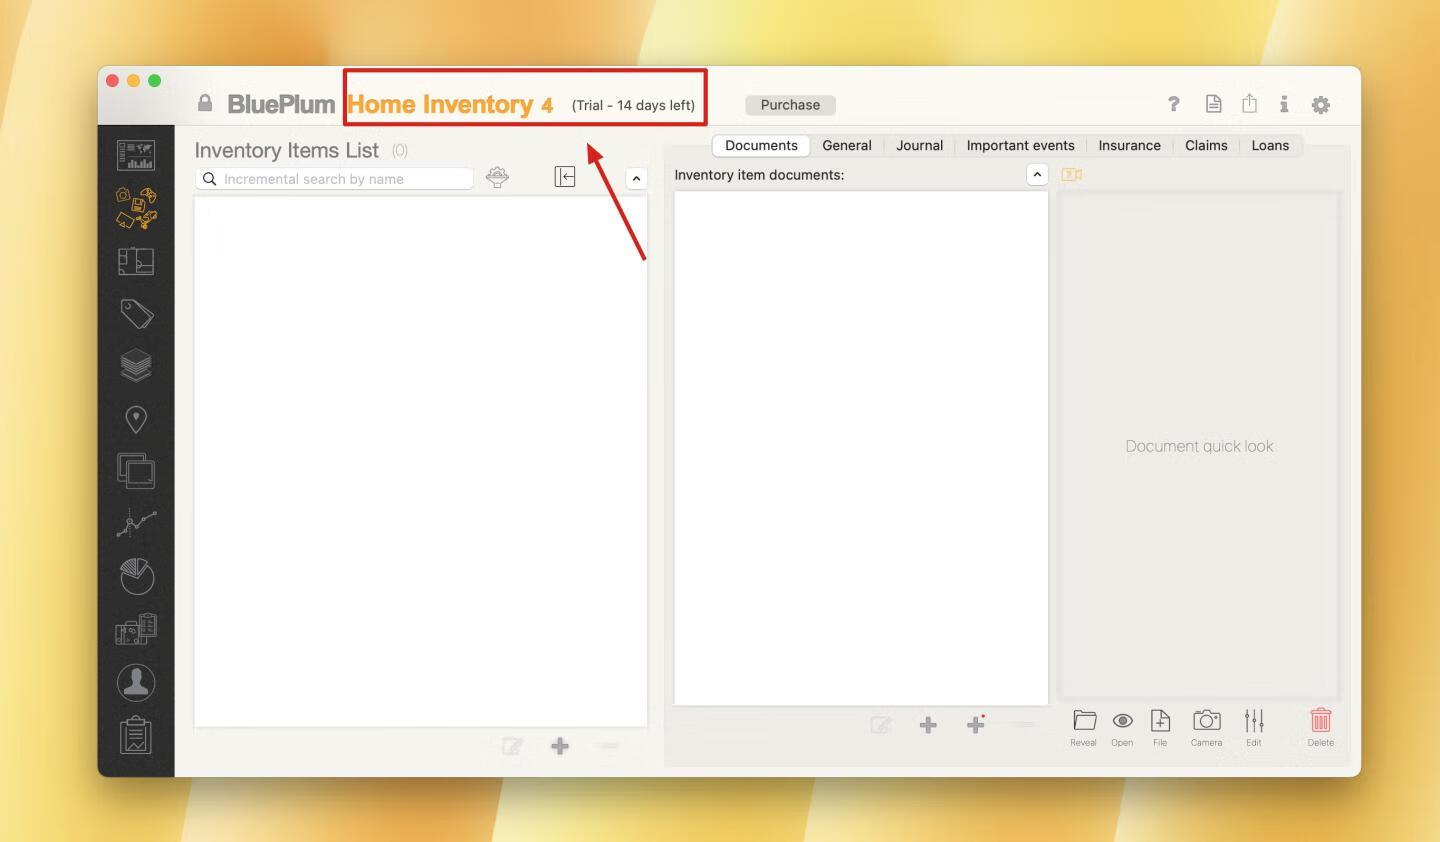Open the price tag section
This screenshot has width=1440, height=842.
point(136,314)
